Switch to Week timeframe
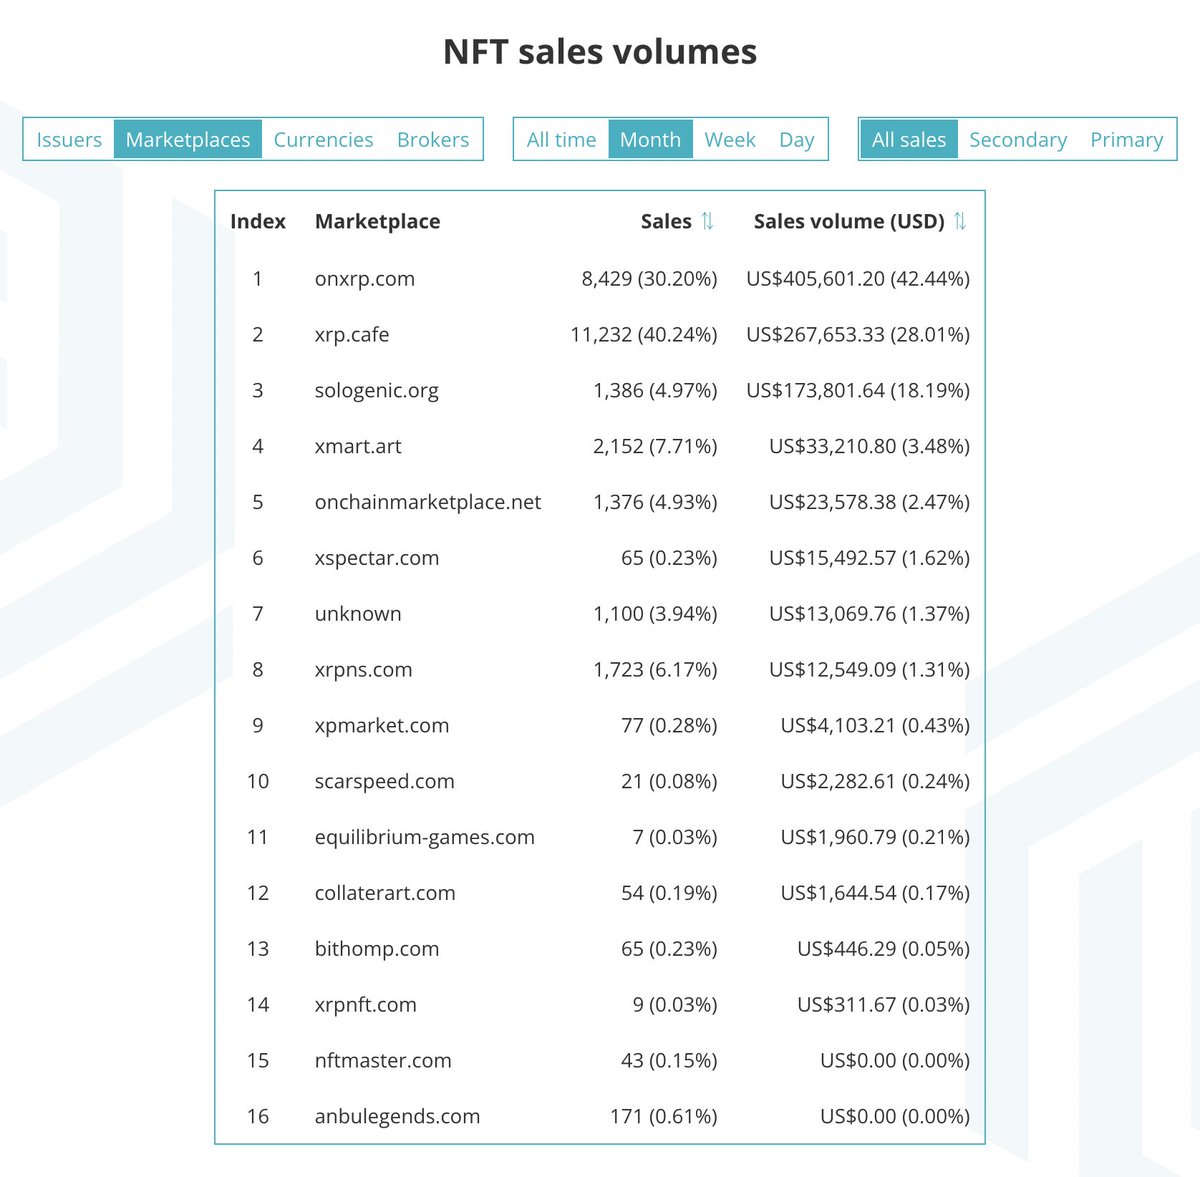1200x1177 pixels. point(729,139)
